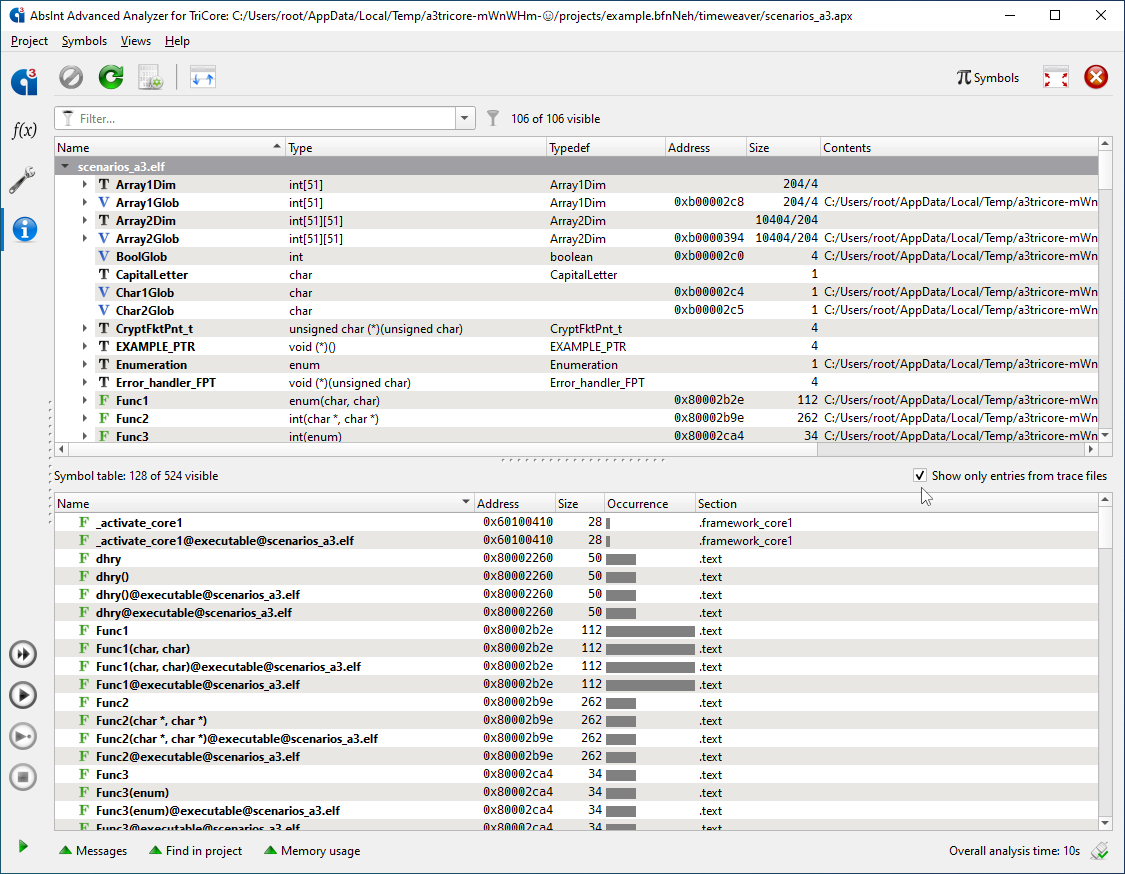Select the Array2Glob row
This screenshot has height=874, width=1125.
(576, 238)
